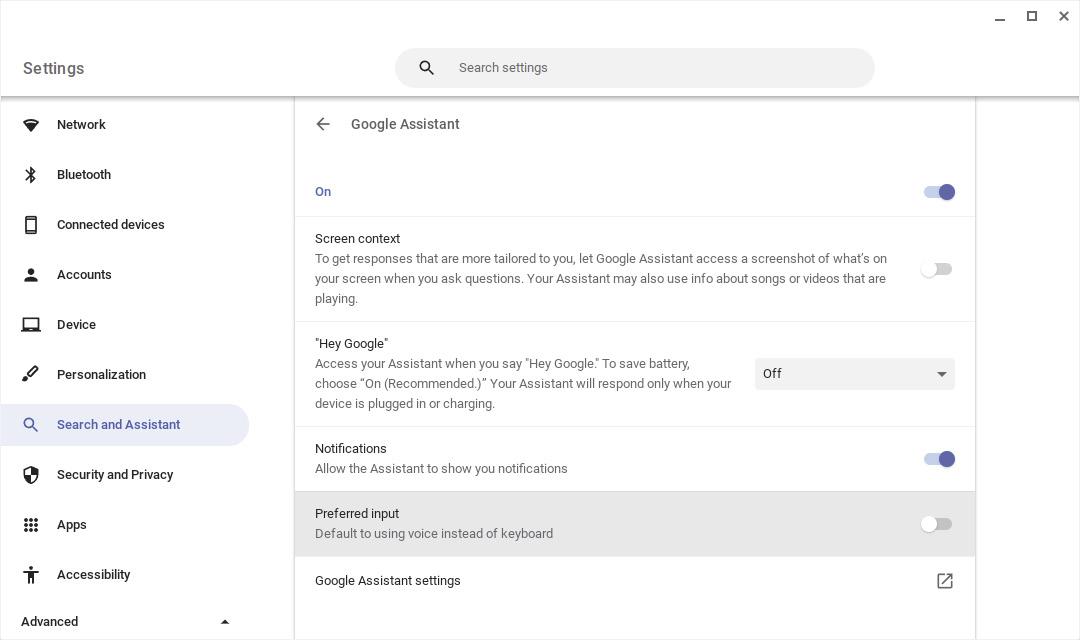Click the Accounts person icon
The image size is (1080, 640).
[x=31, y=275]
